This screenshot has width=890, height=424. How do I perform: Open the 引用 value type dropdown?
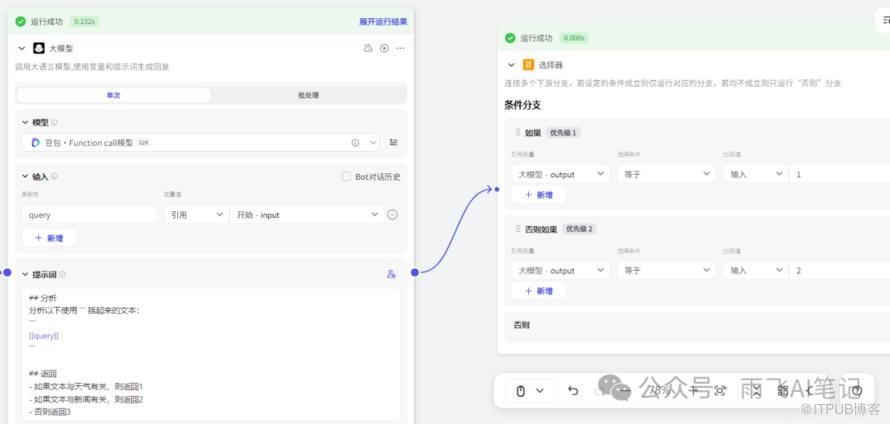pyautogui.click(x=196, y=215)
